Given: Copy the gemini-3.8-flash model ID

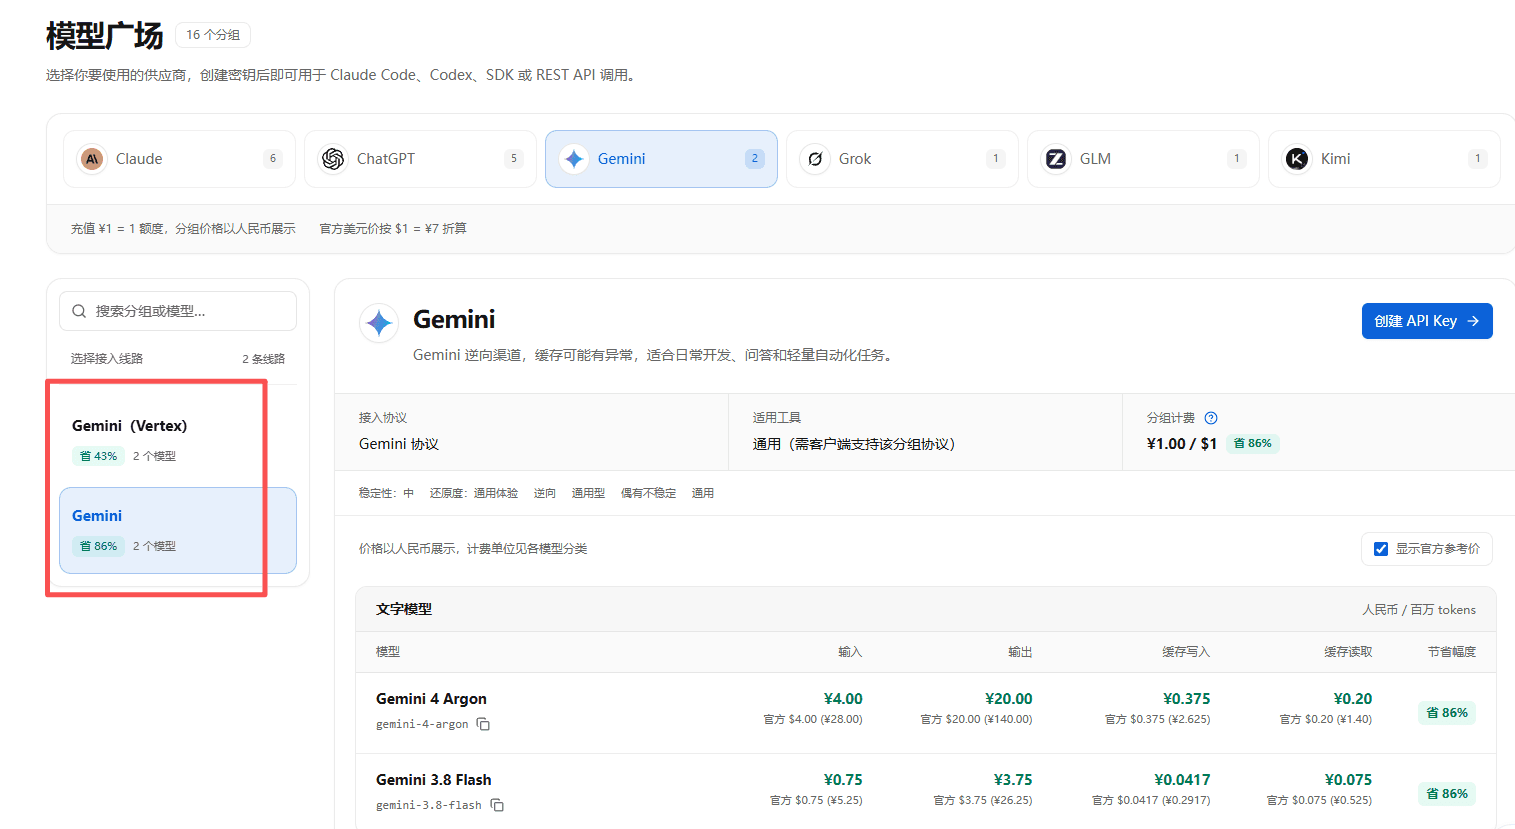Looking at the screenshot, I should pyautogui.click(x=497, y=805).
